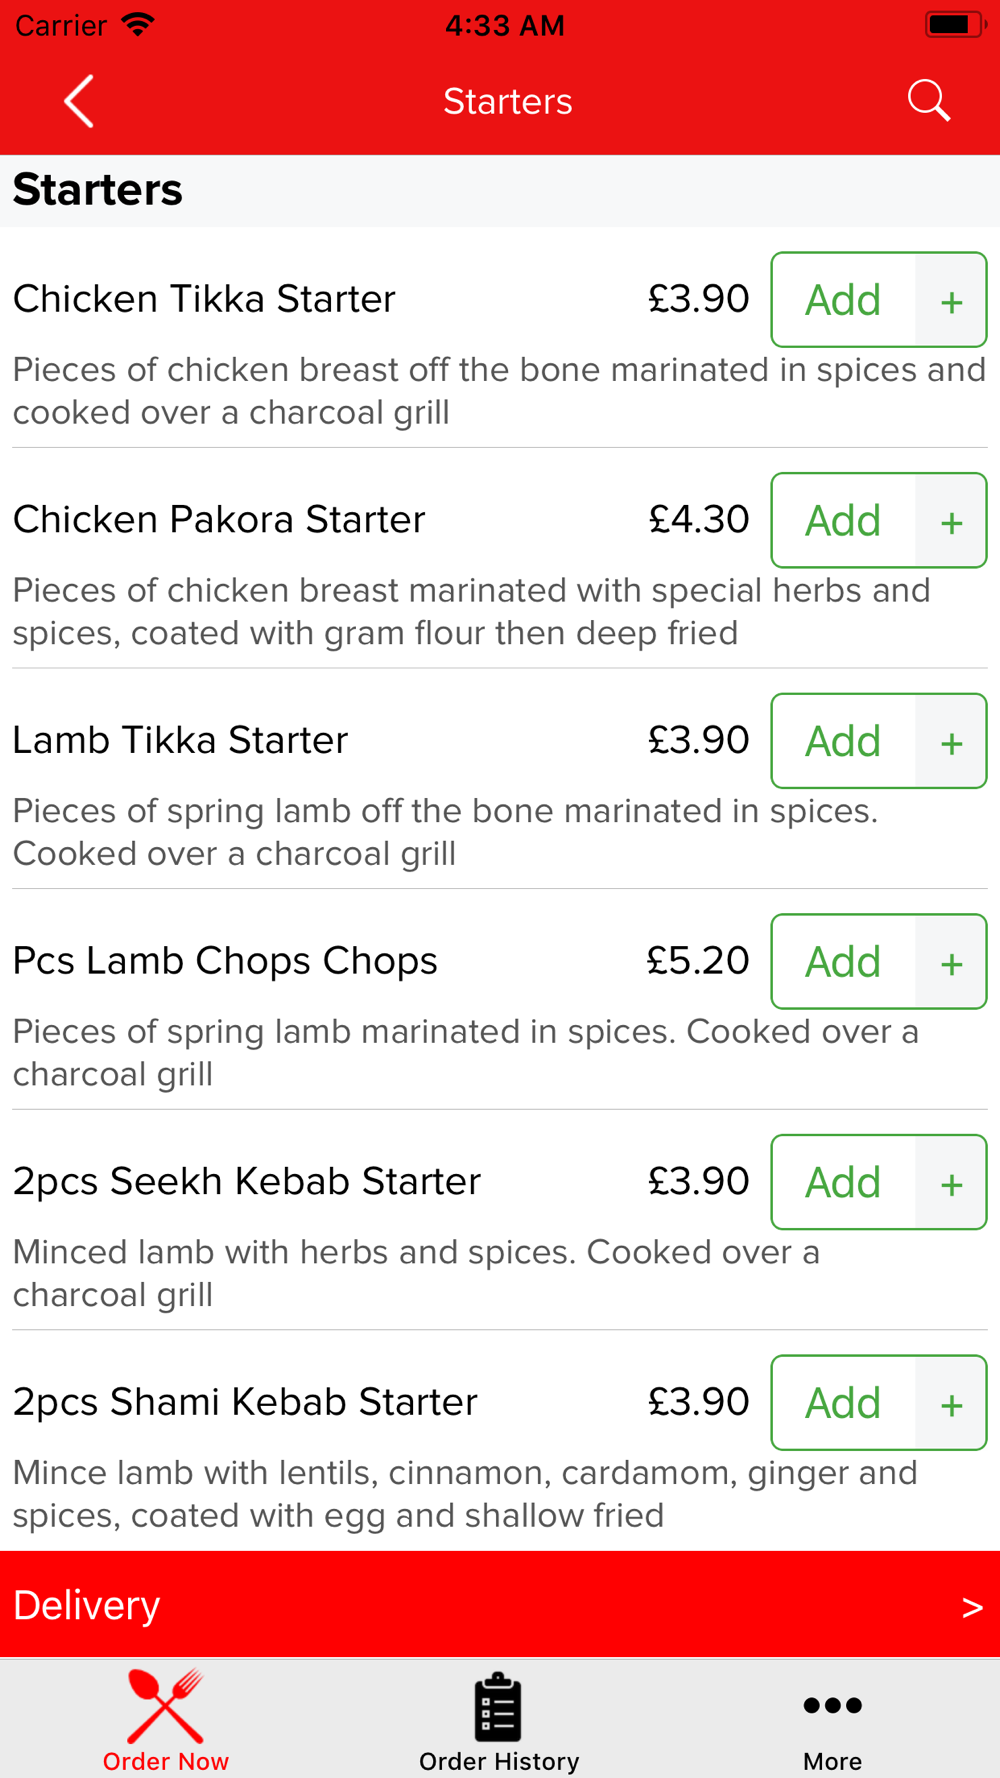
Task: Expand the Delivery bar arrow
Action: 972,1607
